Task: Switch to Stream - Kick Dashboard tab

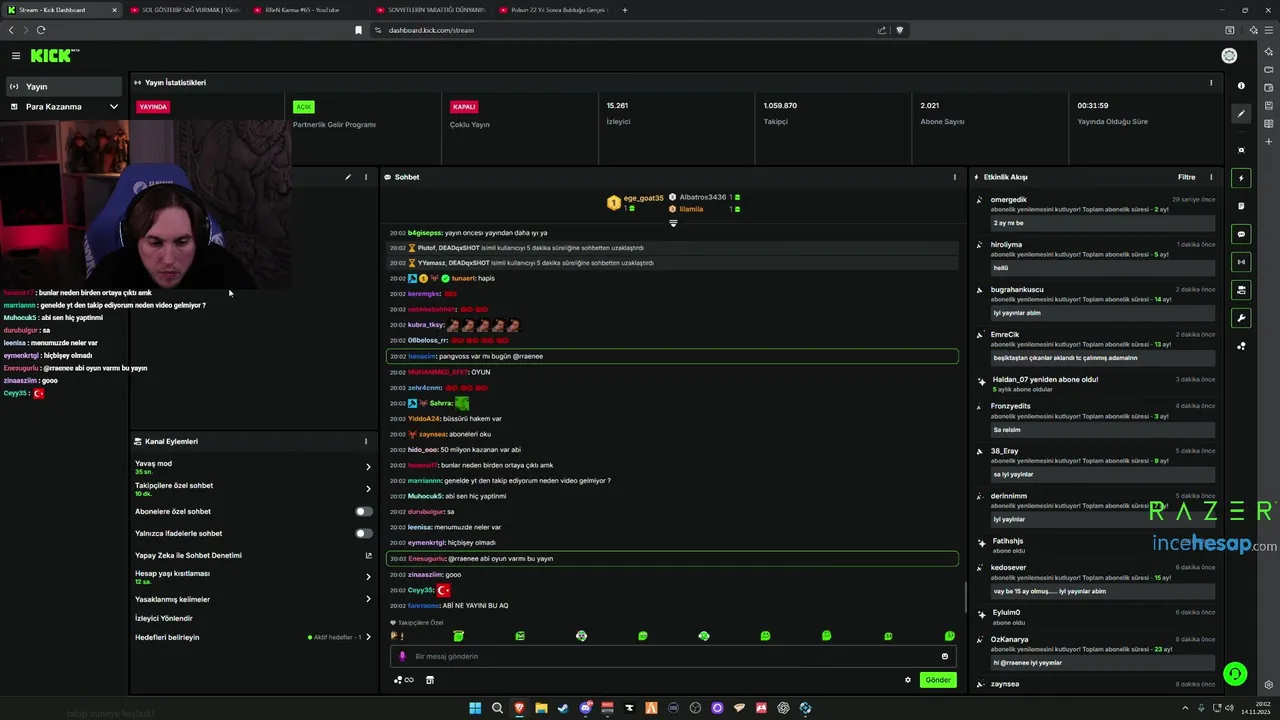Action: point(61,10)
